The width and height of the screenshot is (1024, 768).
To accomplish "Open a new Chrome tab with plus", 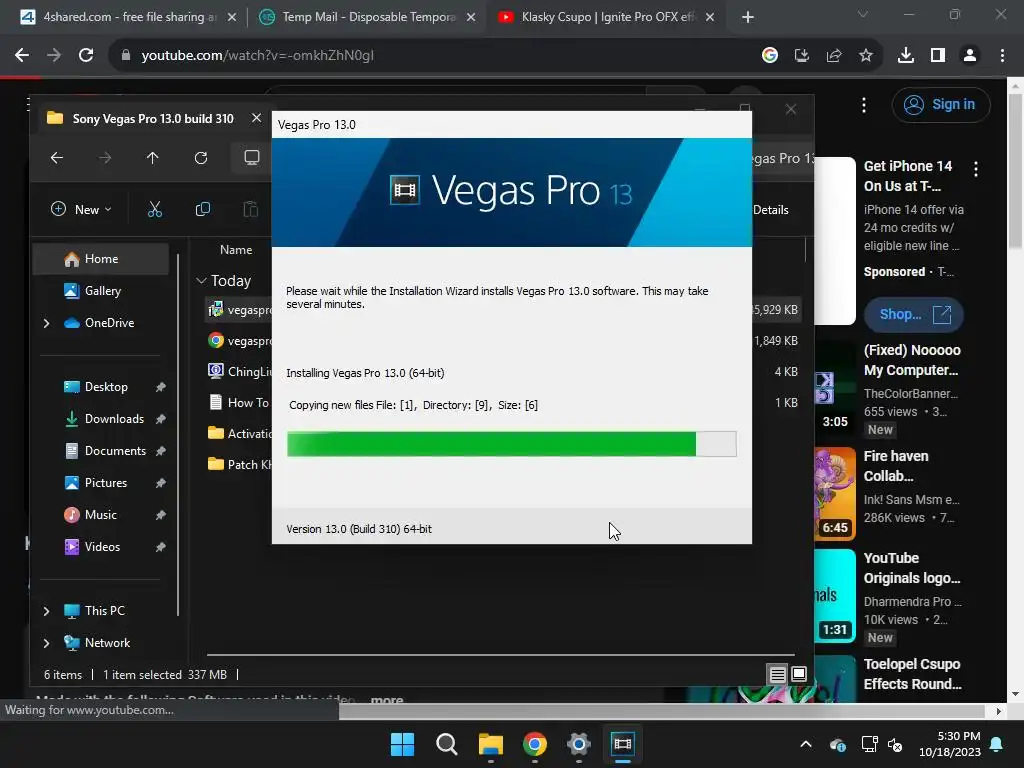I will pos(748,17).
